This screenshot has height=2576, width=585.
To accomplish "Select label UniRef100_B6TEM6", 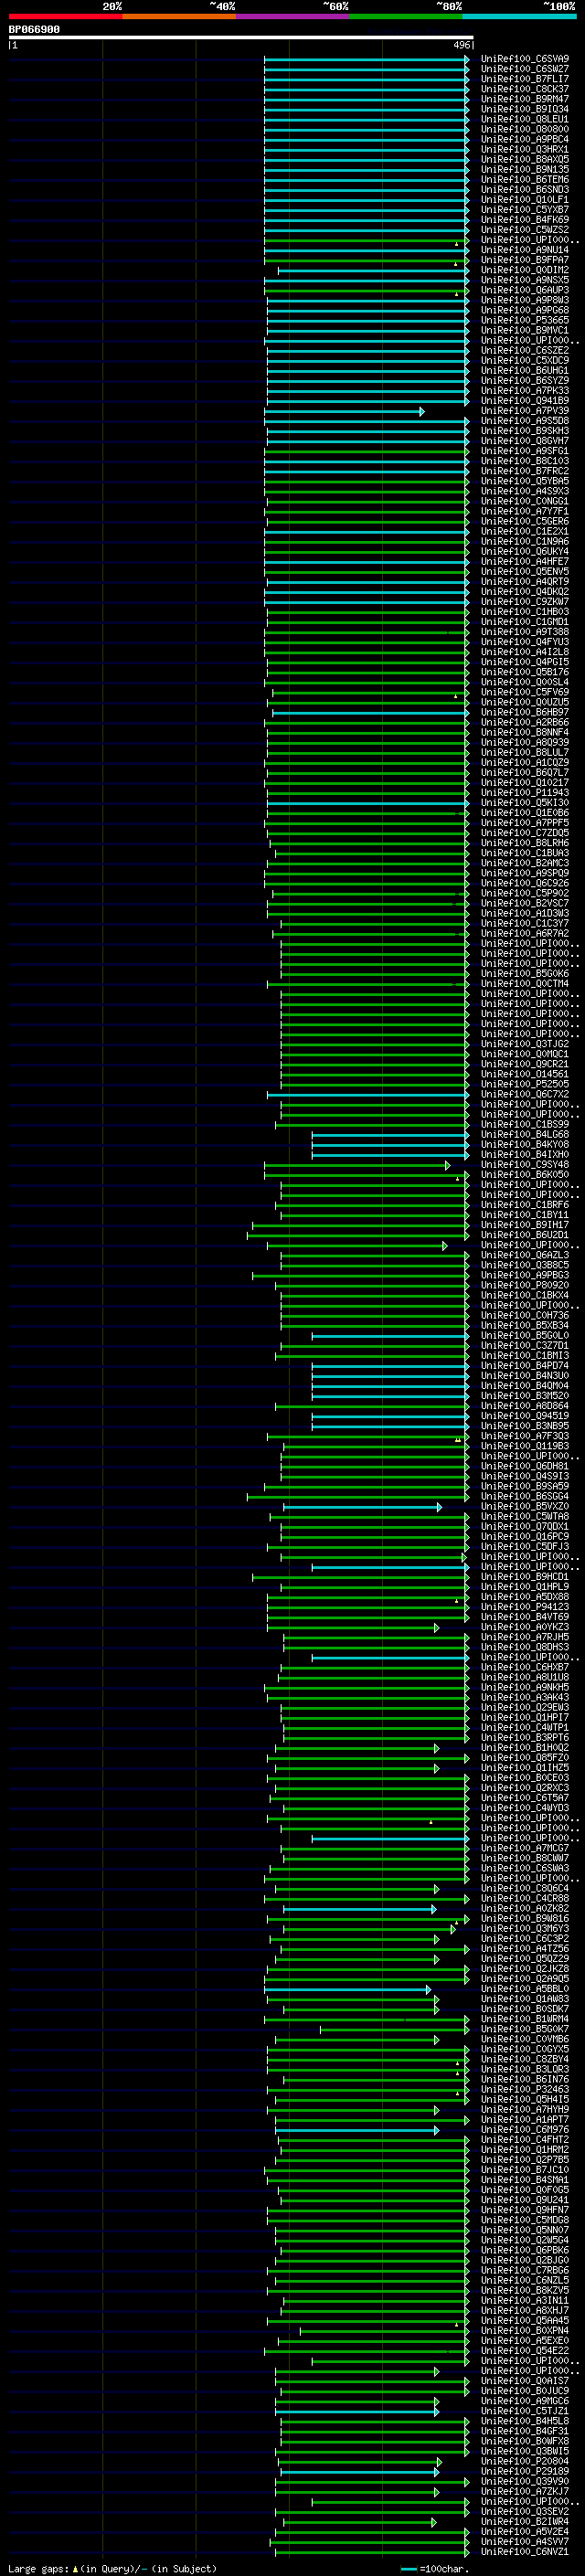I will [524, 180].
